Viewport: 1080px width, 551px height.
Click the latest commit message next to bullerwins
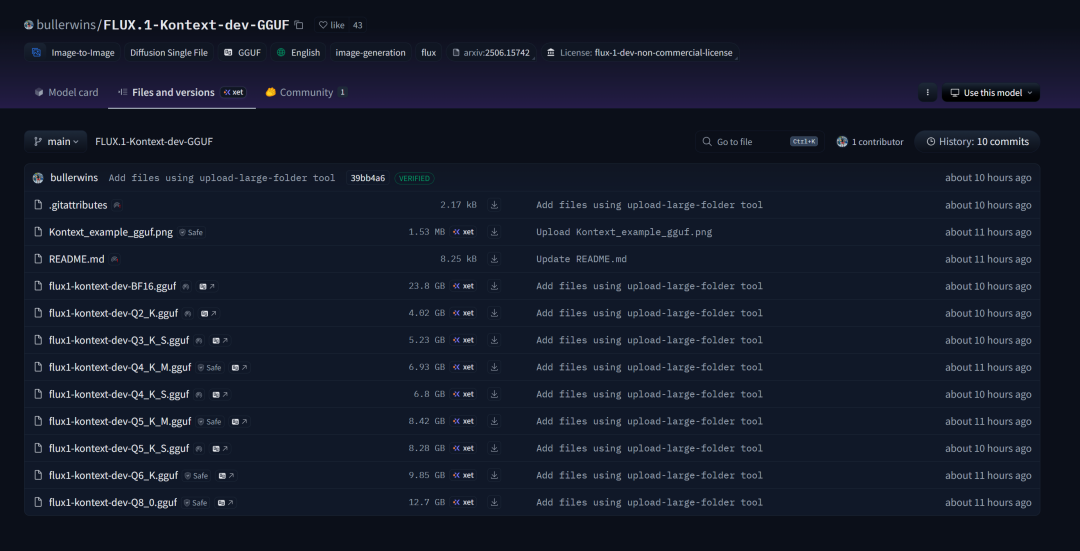pos(222,178)
